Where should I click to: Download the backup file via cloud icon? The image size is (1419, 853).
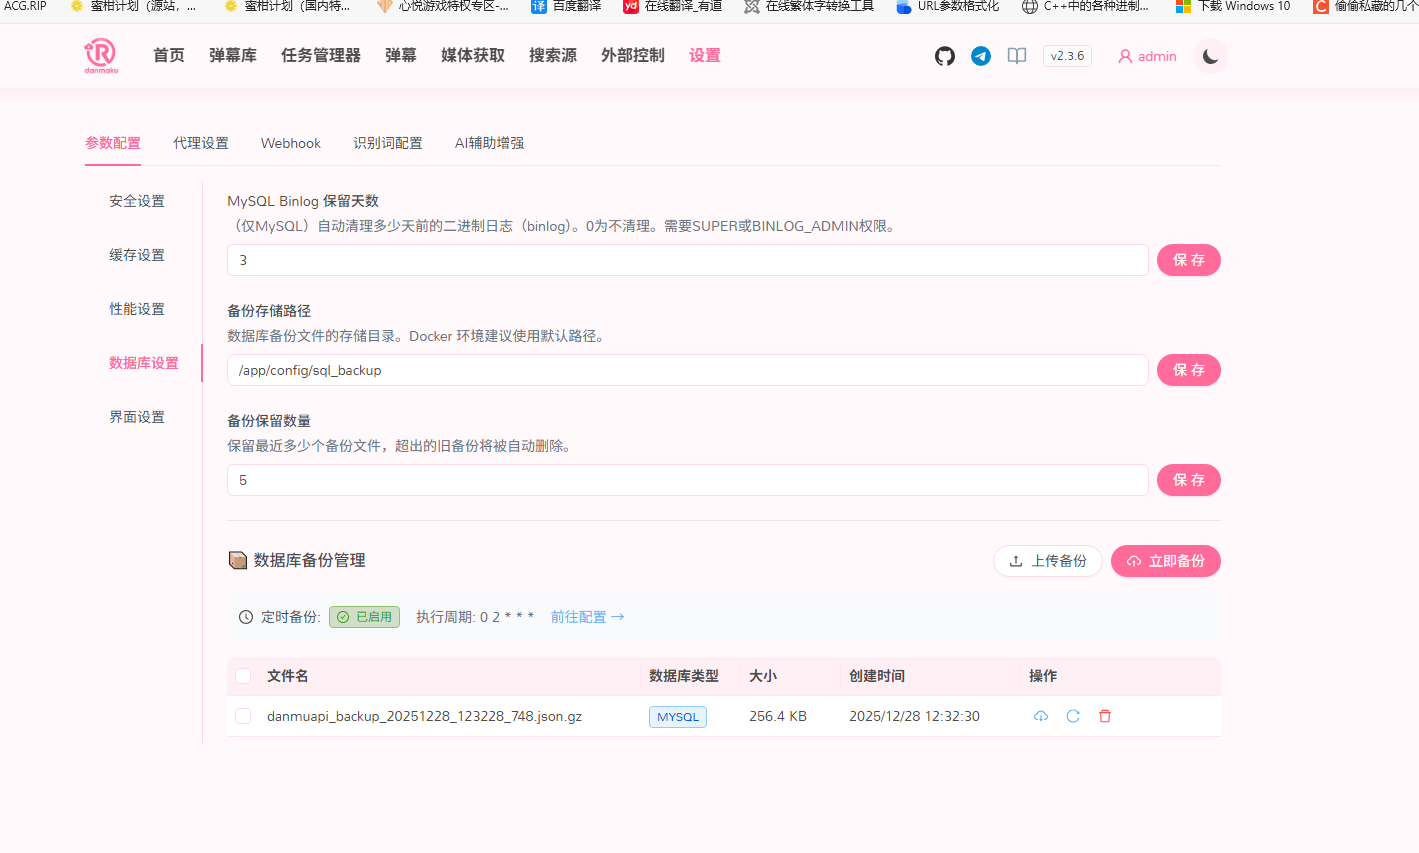[1040, 716]
